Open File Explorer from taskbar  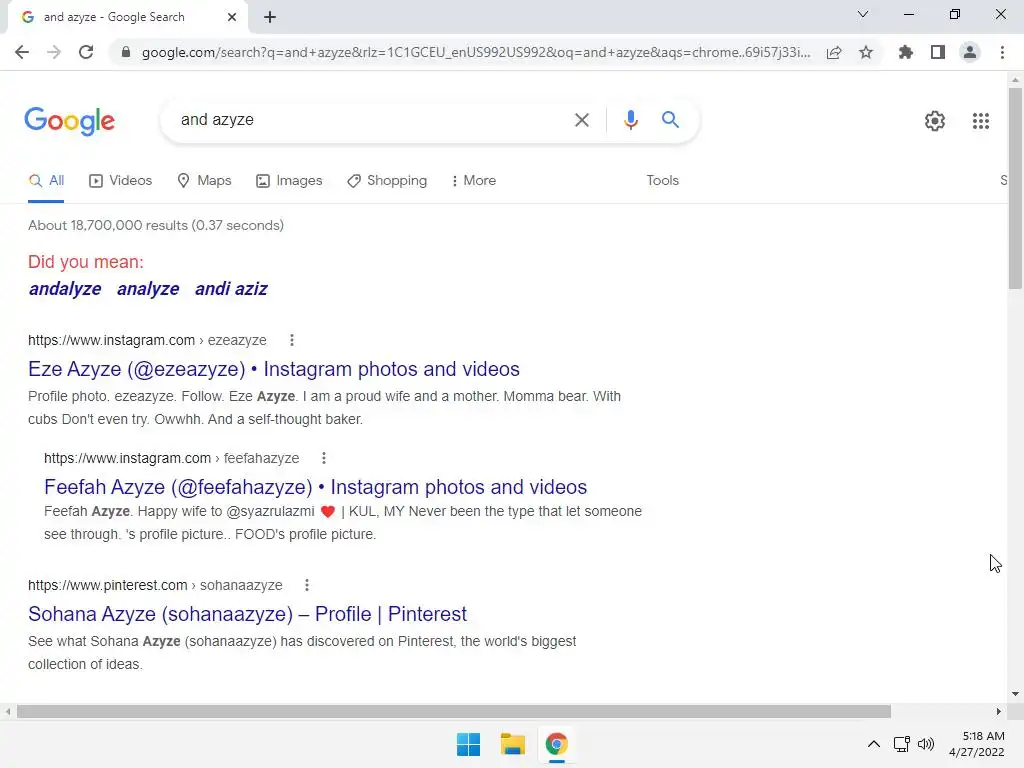coord(513,744)
